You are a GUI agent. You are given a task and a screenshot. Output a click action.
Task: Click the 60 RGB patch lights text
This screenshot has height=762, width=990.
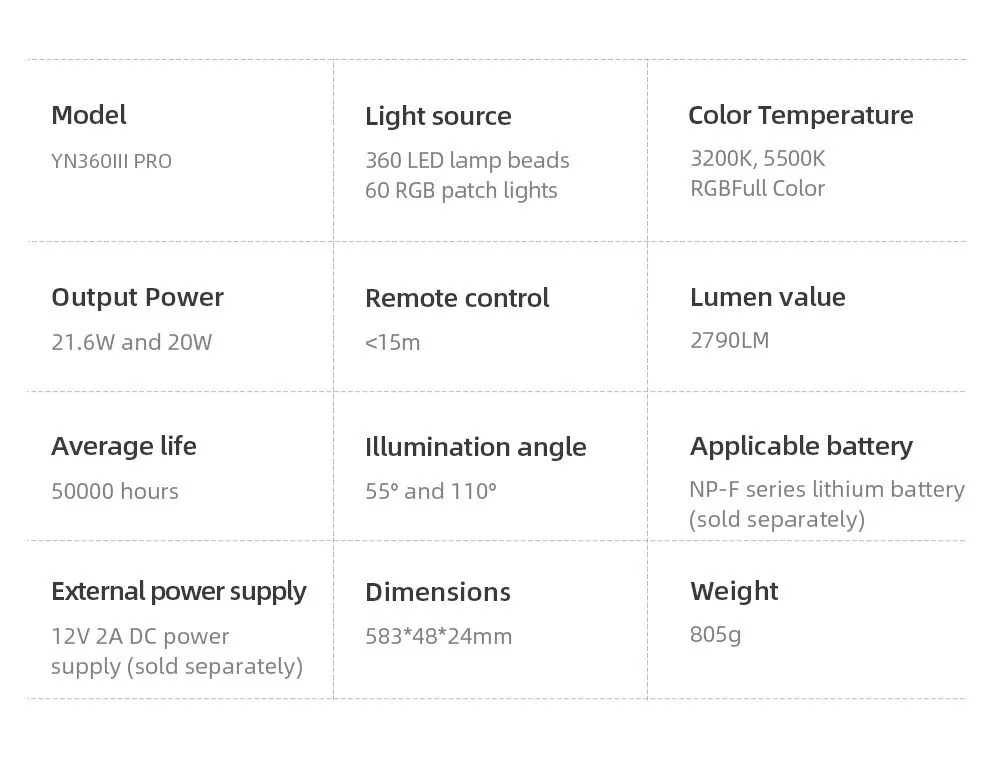coord(461,190)
